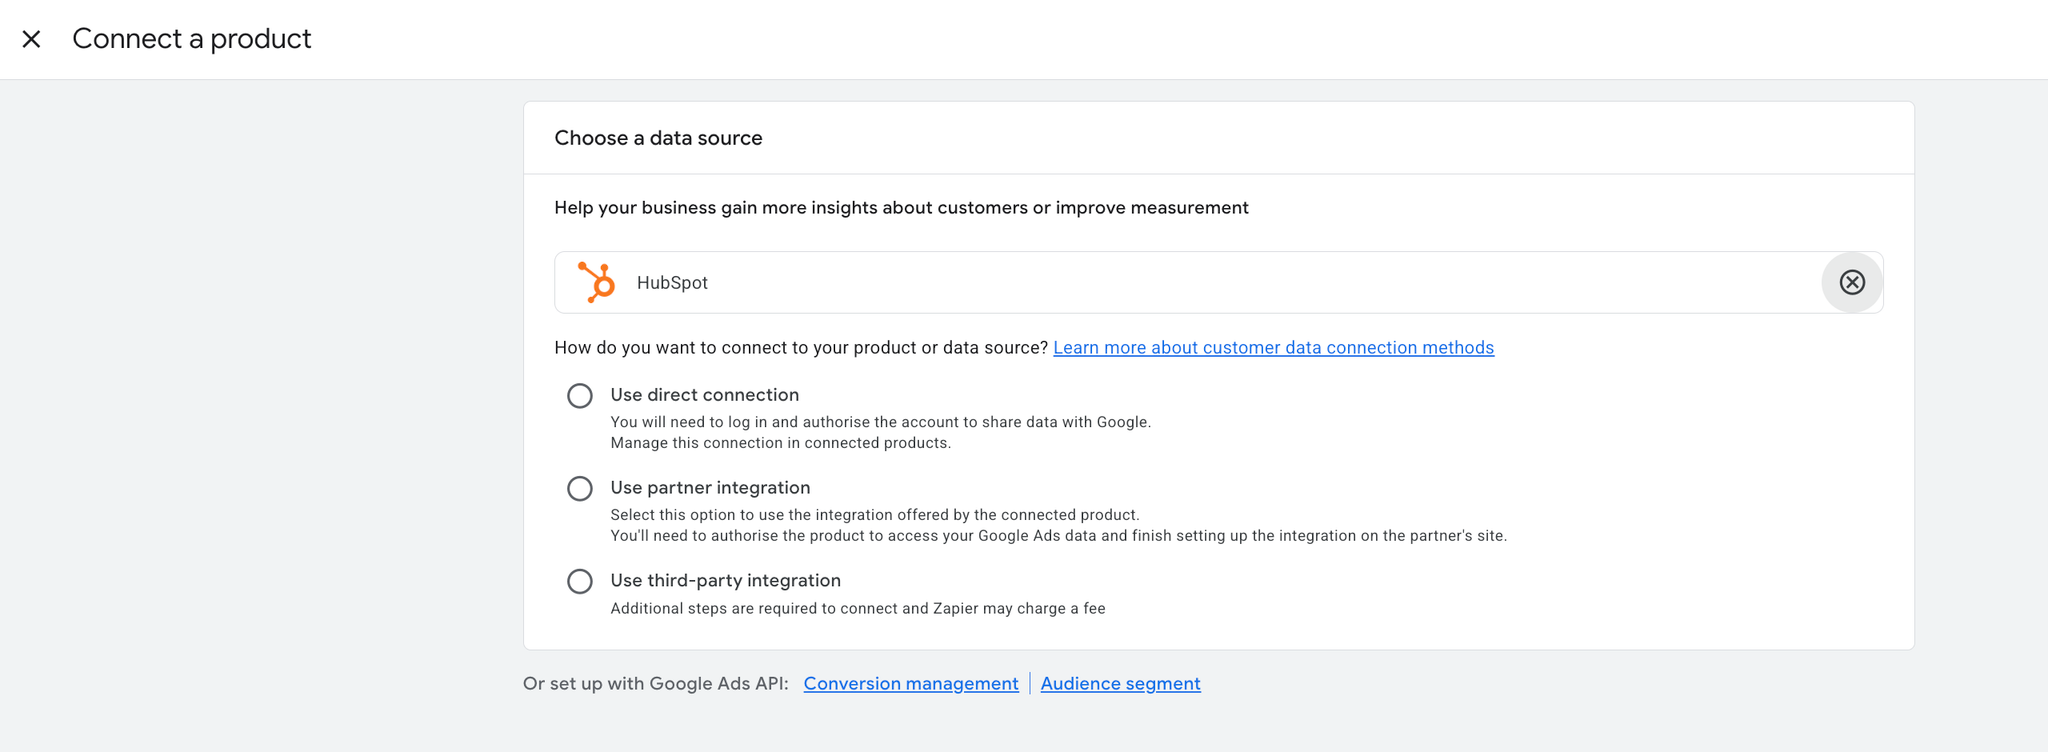Click the HubSpot logo icon

tap(596, 282)
